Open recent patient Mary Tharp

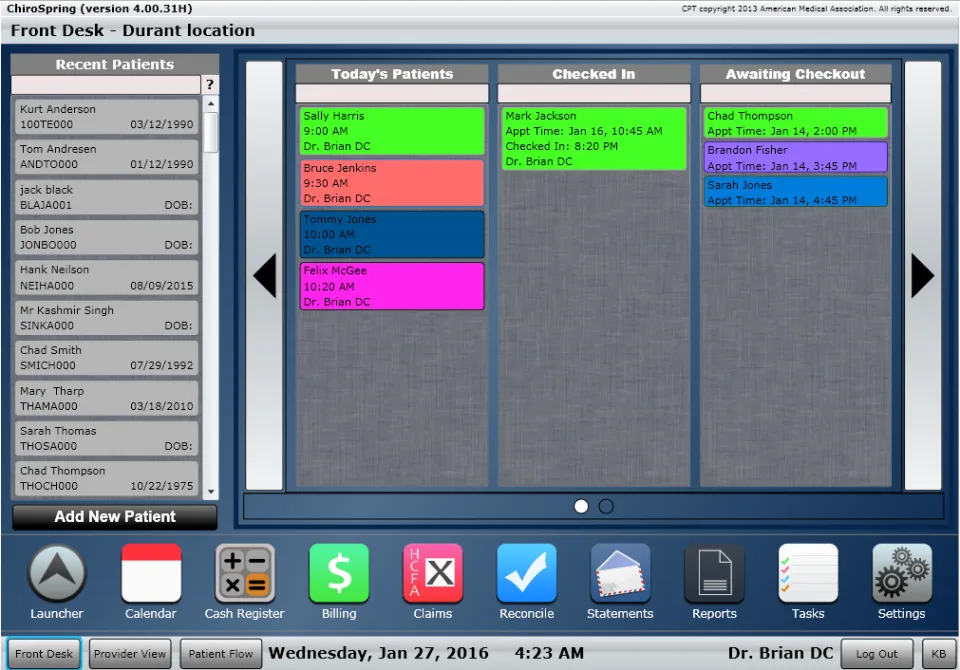point(107,398)
